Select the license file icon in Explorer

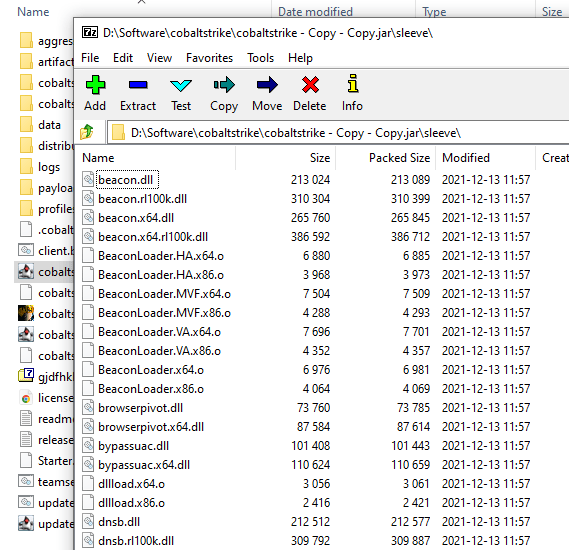(x=26, y=398)
